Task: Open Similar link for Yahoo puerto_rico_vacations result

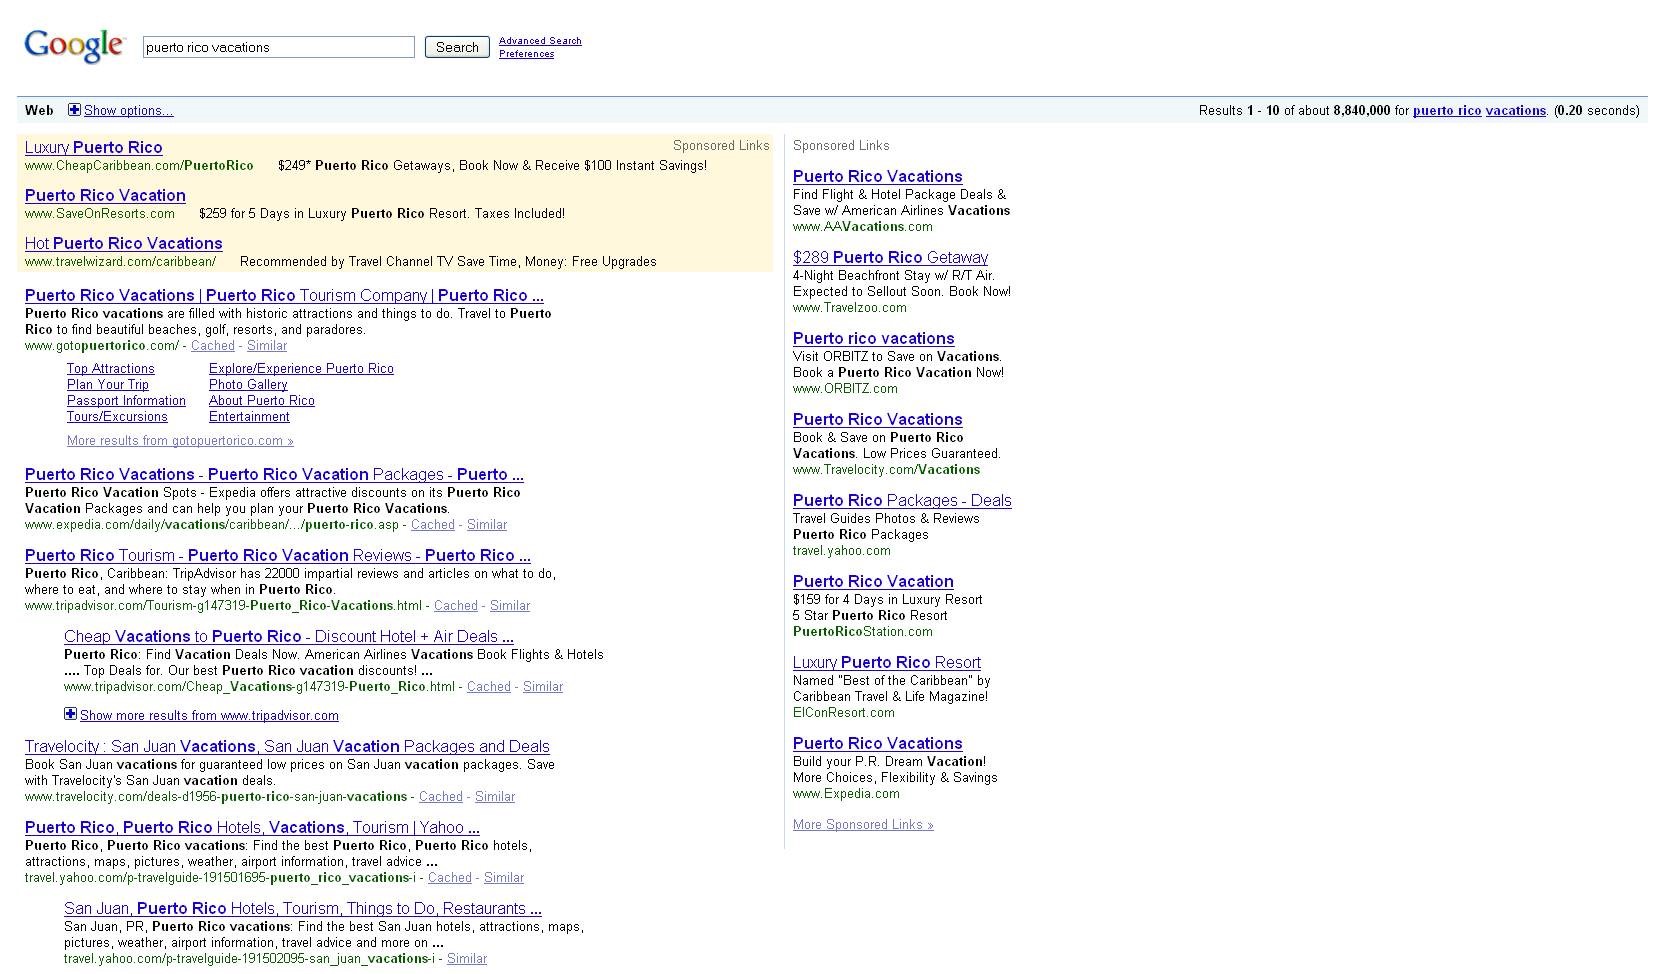Action: [504, 878]
